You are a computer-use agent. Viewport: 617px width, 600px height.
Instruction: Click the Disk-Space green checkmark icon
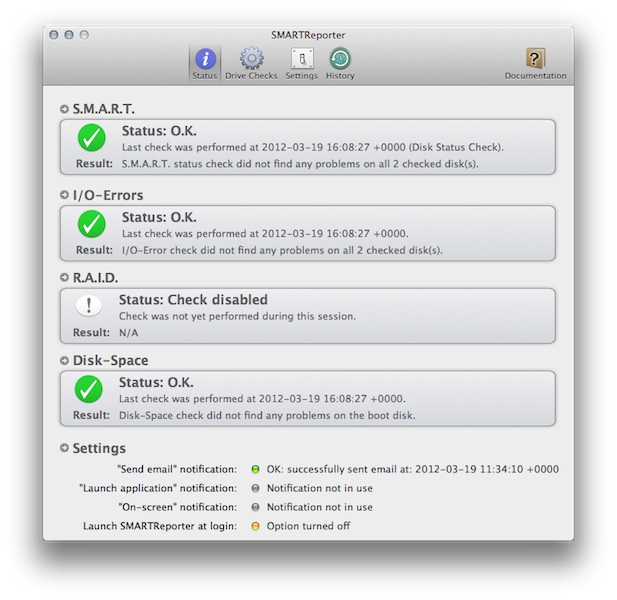pyautogui.click(x=91, y=389)
